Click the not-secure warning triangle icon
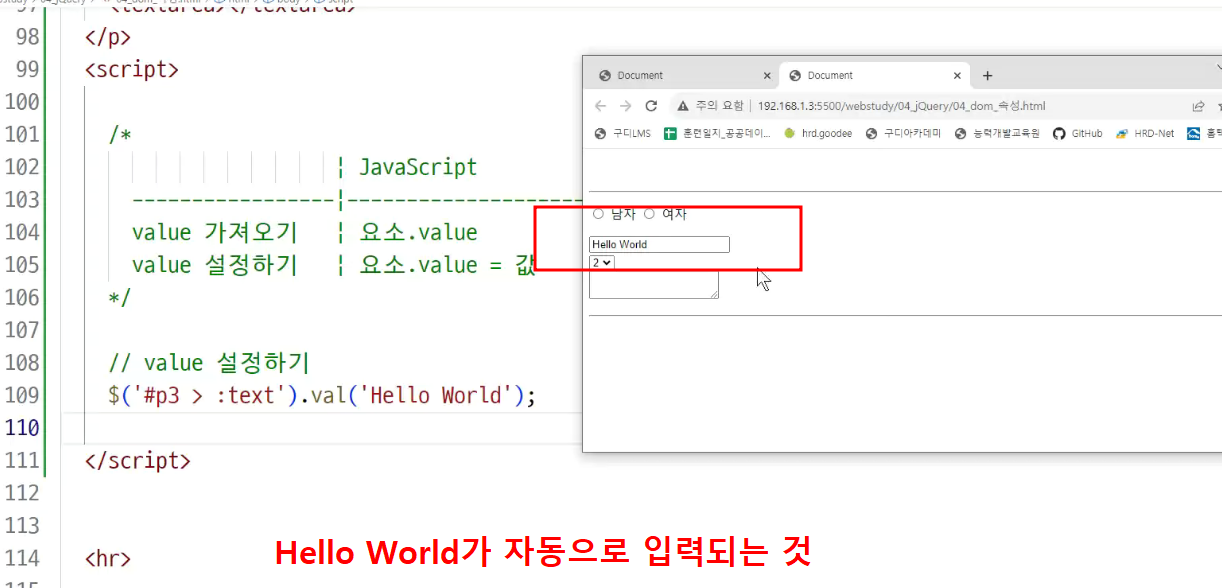Screen dimensions: 1222x588 pos(683,106)
